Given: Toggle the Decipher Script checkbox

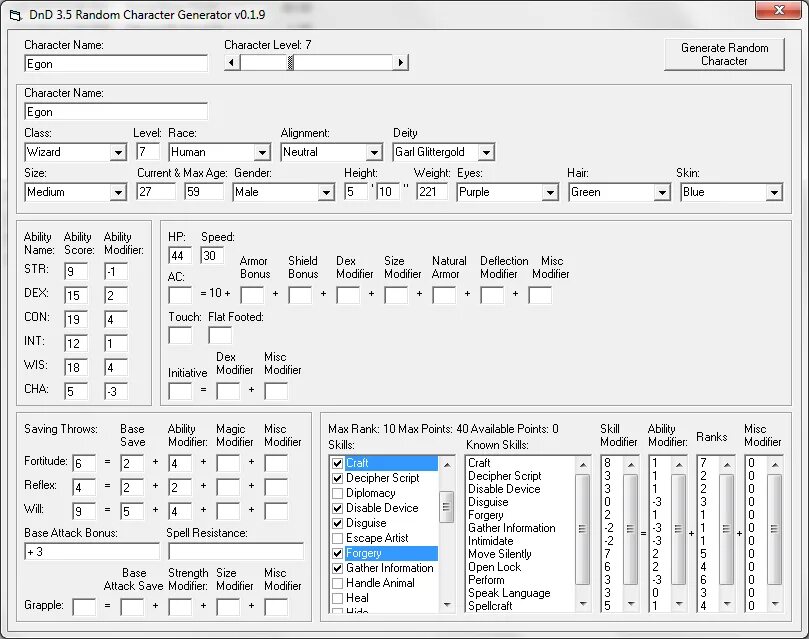Looking at the screenshot, I should pyautogui.click(x=337, y=478).
